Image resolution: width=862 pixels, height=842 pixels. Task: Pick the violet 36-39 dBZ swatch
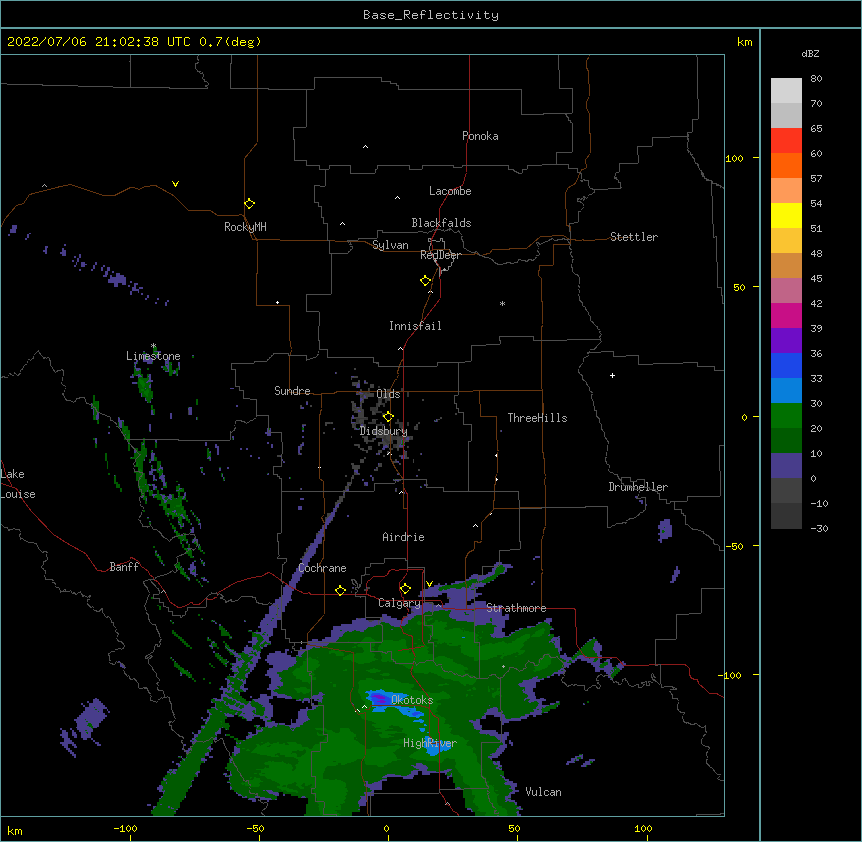786,341
